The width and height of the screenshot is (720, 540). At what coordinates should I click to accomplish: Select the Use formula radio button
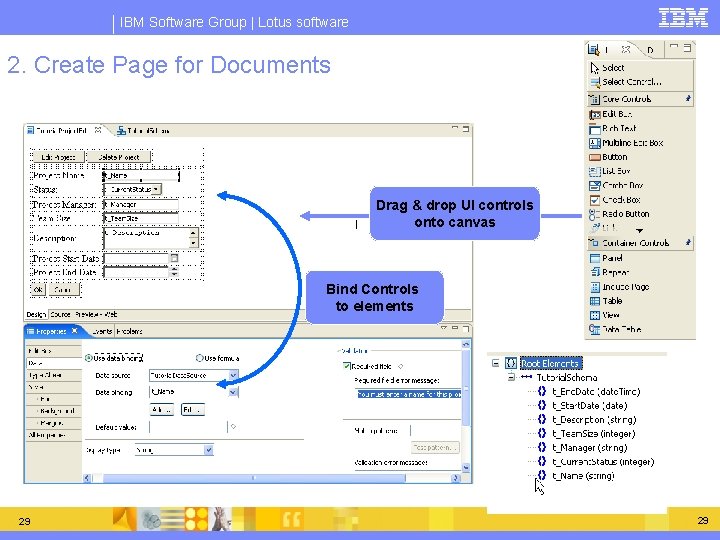coord(199,358)
